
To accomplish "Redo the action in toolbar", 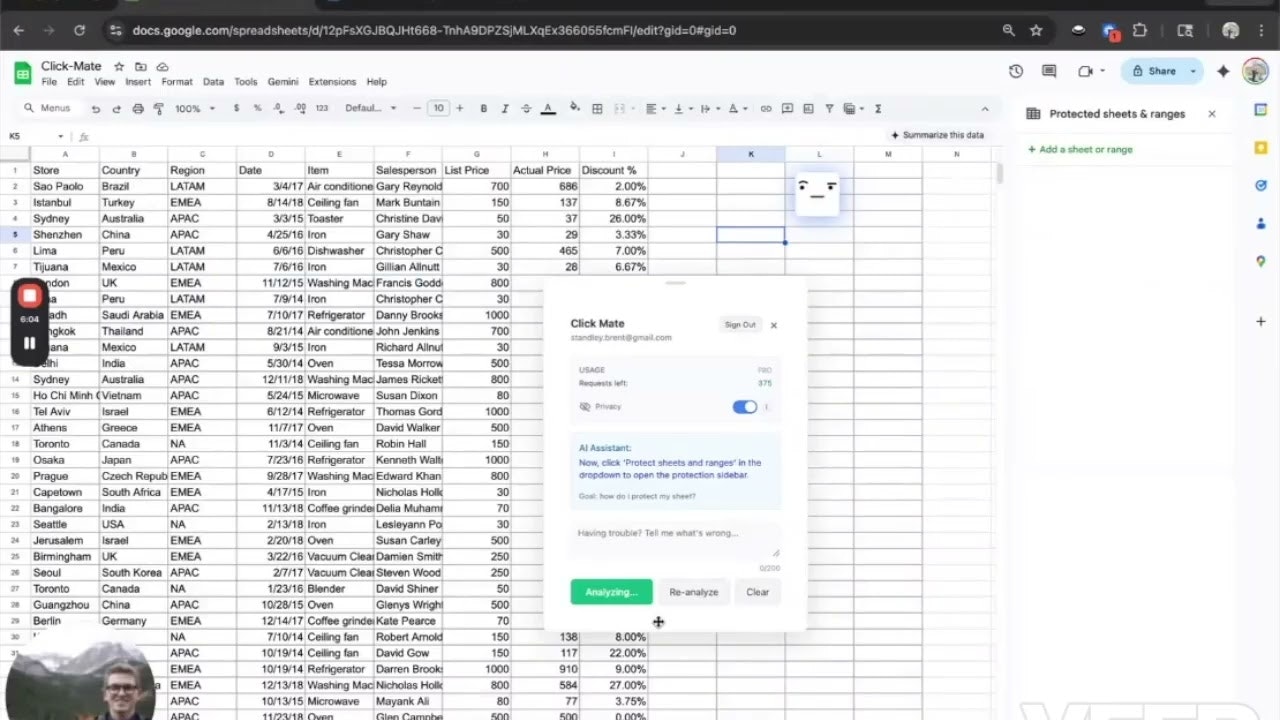I will click(x=116, y=108).
